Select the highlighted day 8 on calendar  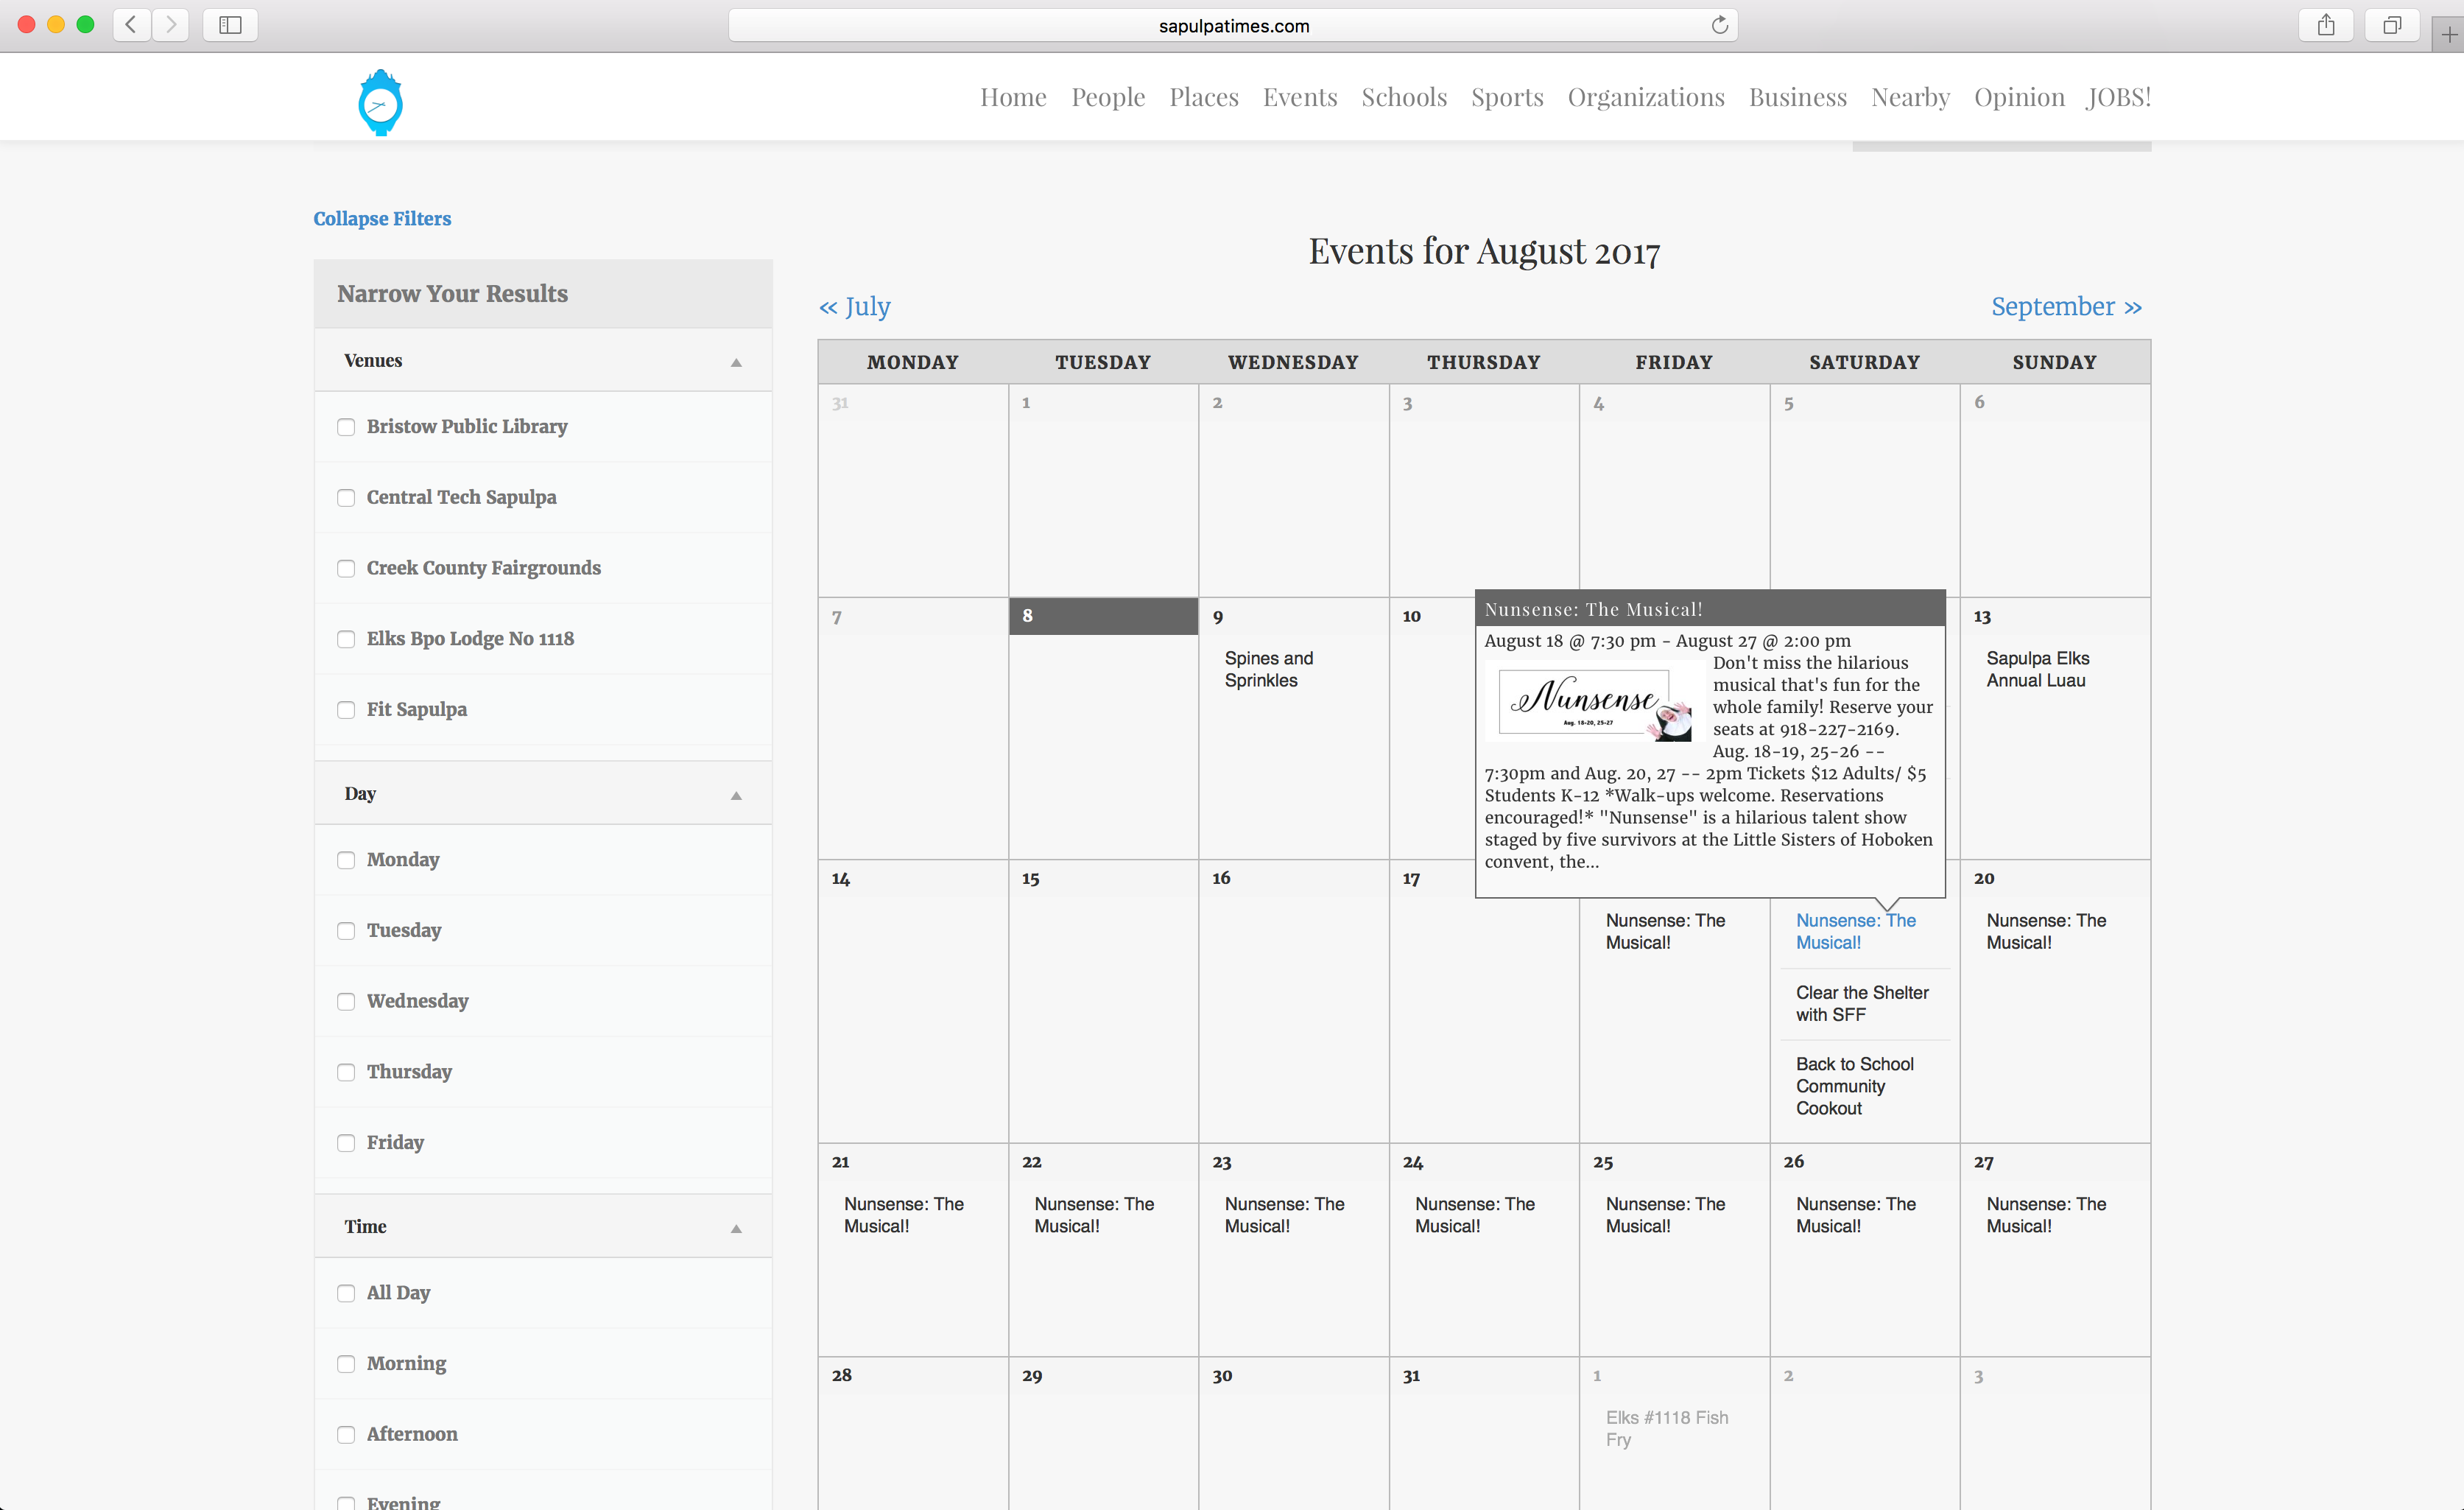(x=1103, y=616)
